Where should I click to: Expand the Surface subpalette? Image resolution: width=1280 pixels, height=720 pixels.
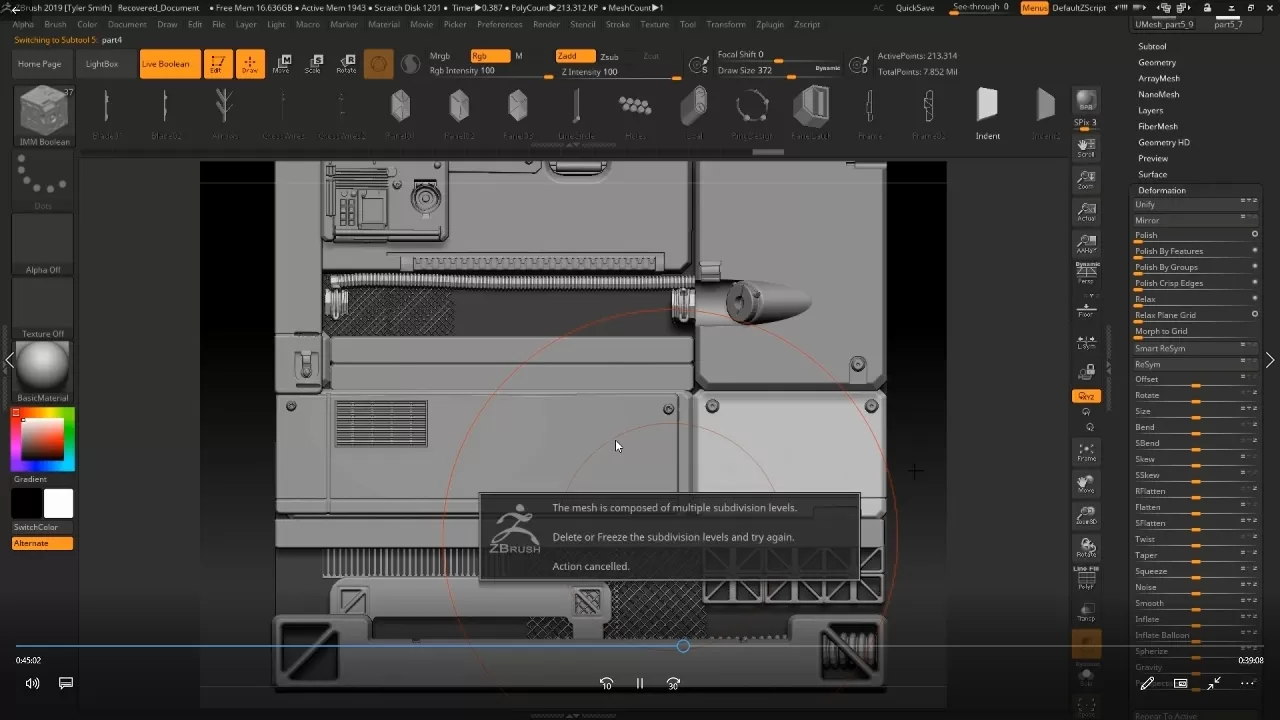coord(1152,174)
